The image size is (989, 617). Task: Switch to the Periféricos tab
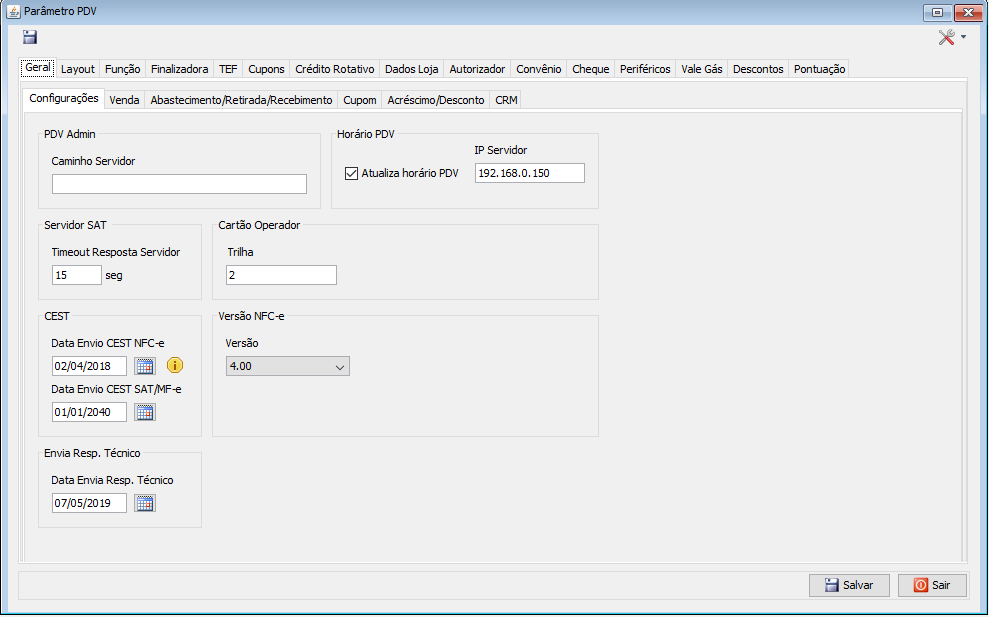645,69
